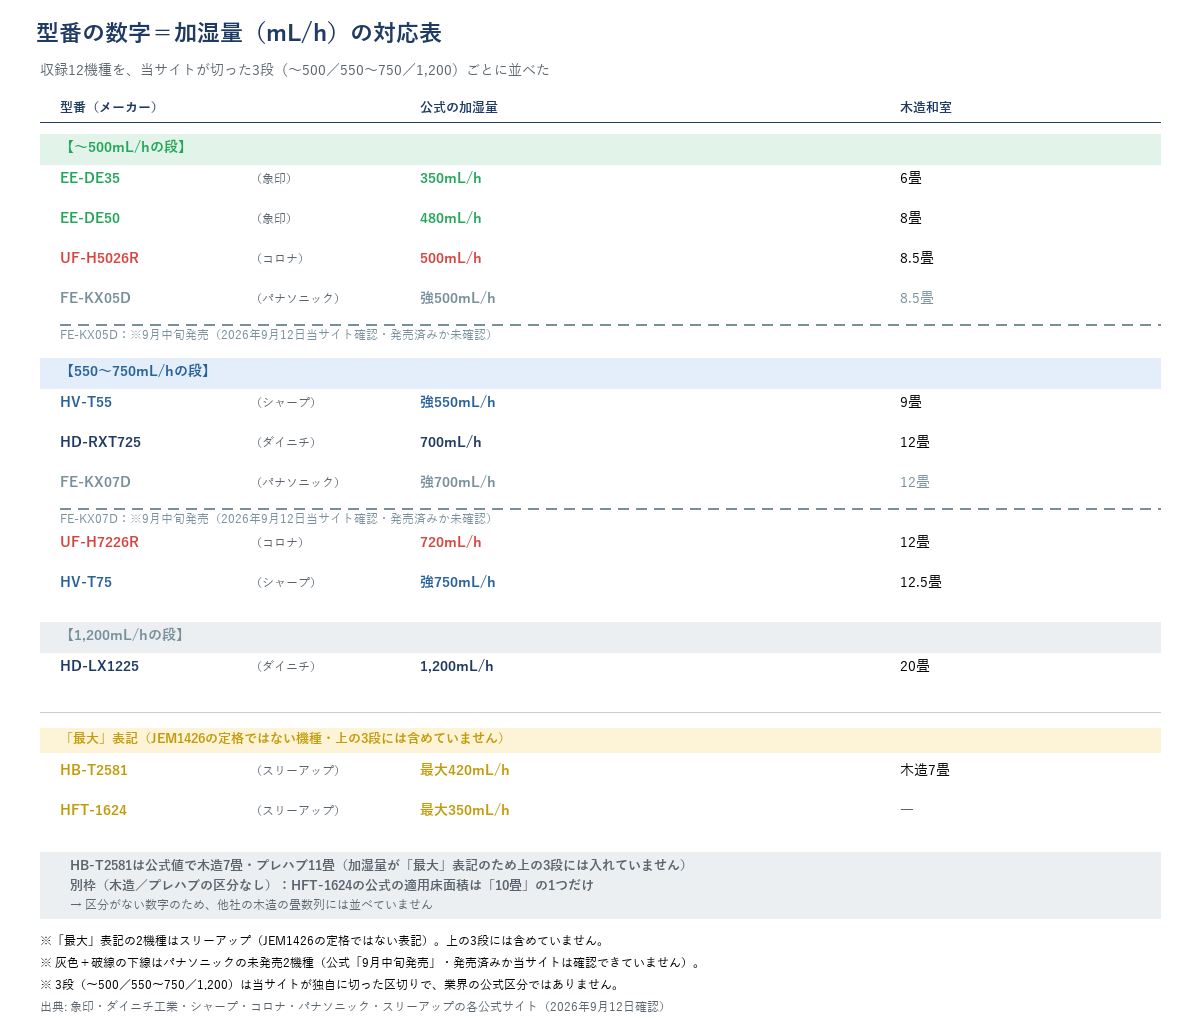Click the 6畳 cell for EE-DE35
This screenshot has width=1200, height=1018.
[911, 178]
